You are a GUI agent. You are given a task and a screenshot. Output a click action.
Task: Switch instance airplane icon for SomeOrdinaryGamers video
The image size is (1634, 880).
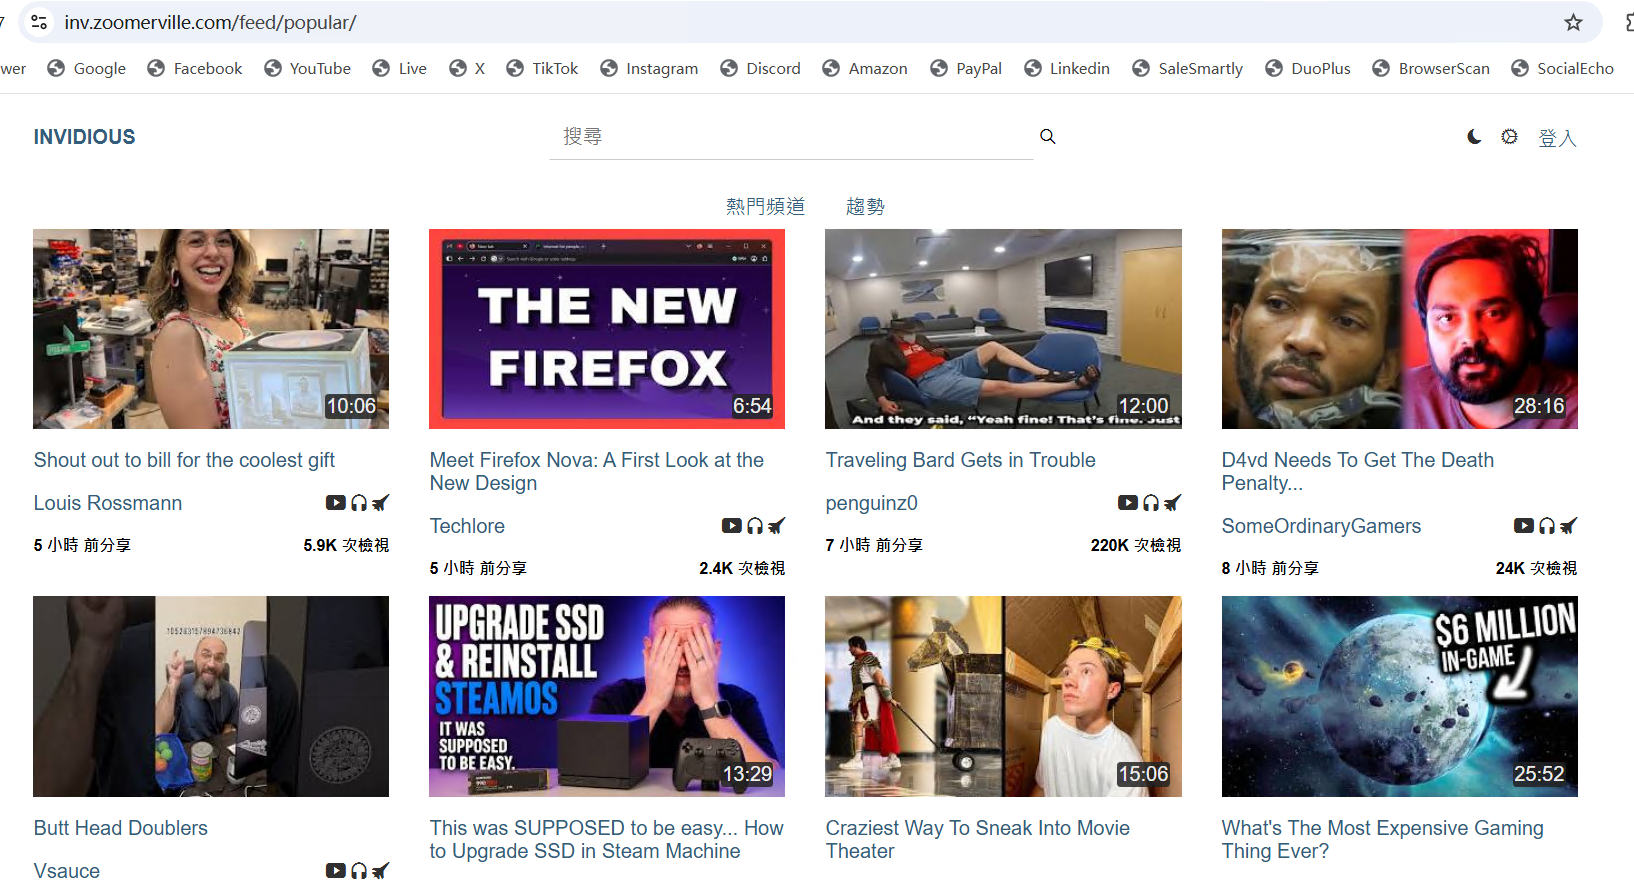point(1568,526)
